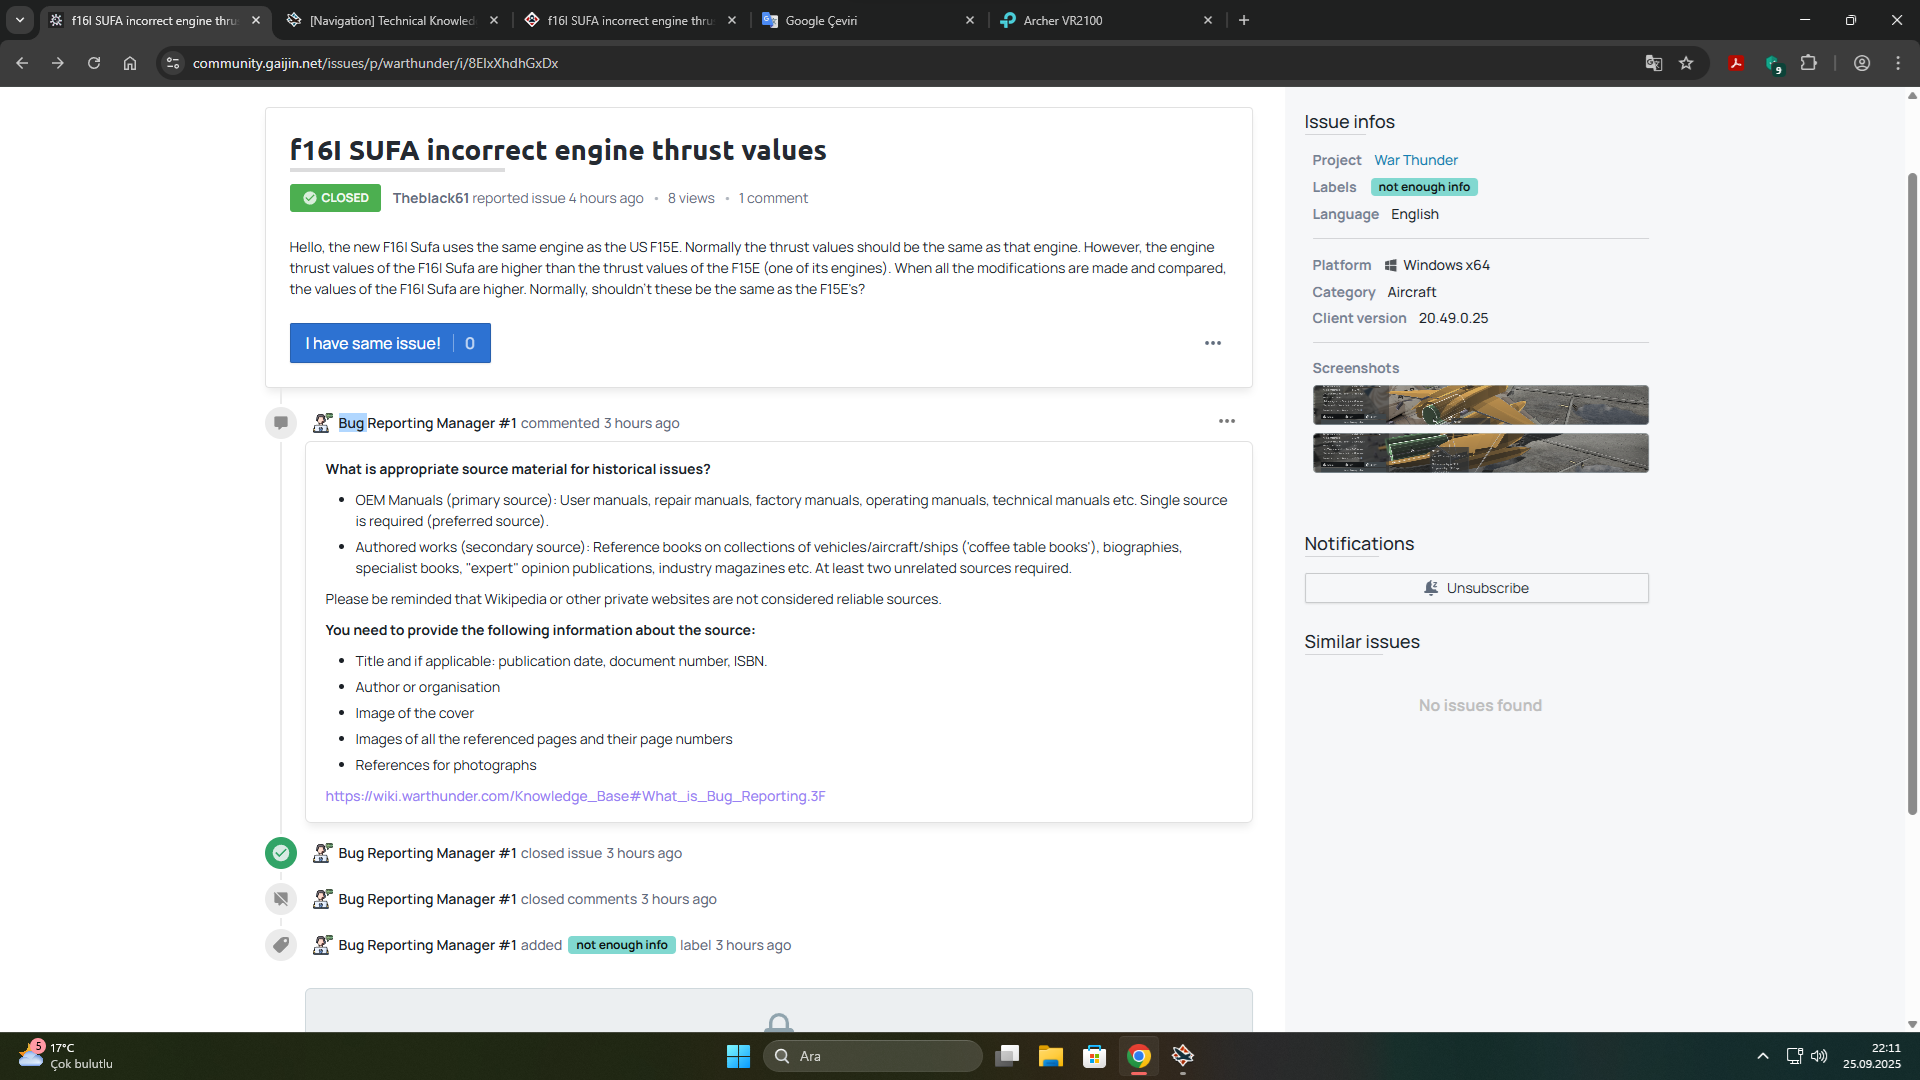Show hidden system tray icons chevron
Screen dimensions: 1920x1080
(x=1762, y=1056)
